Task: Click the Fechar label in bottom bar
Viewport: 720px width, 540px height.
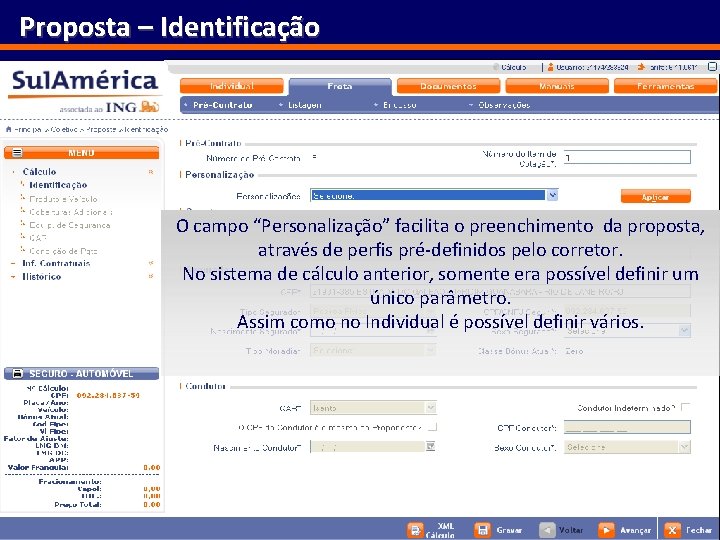Action: coord(698,530)
